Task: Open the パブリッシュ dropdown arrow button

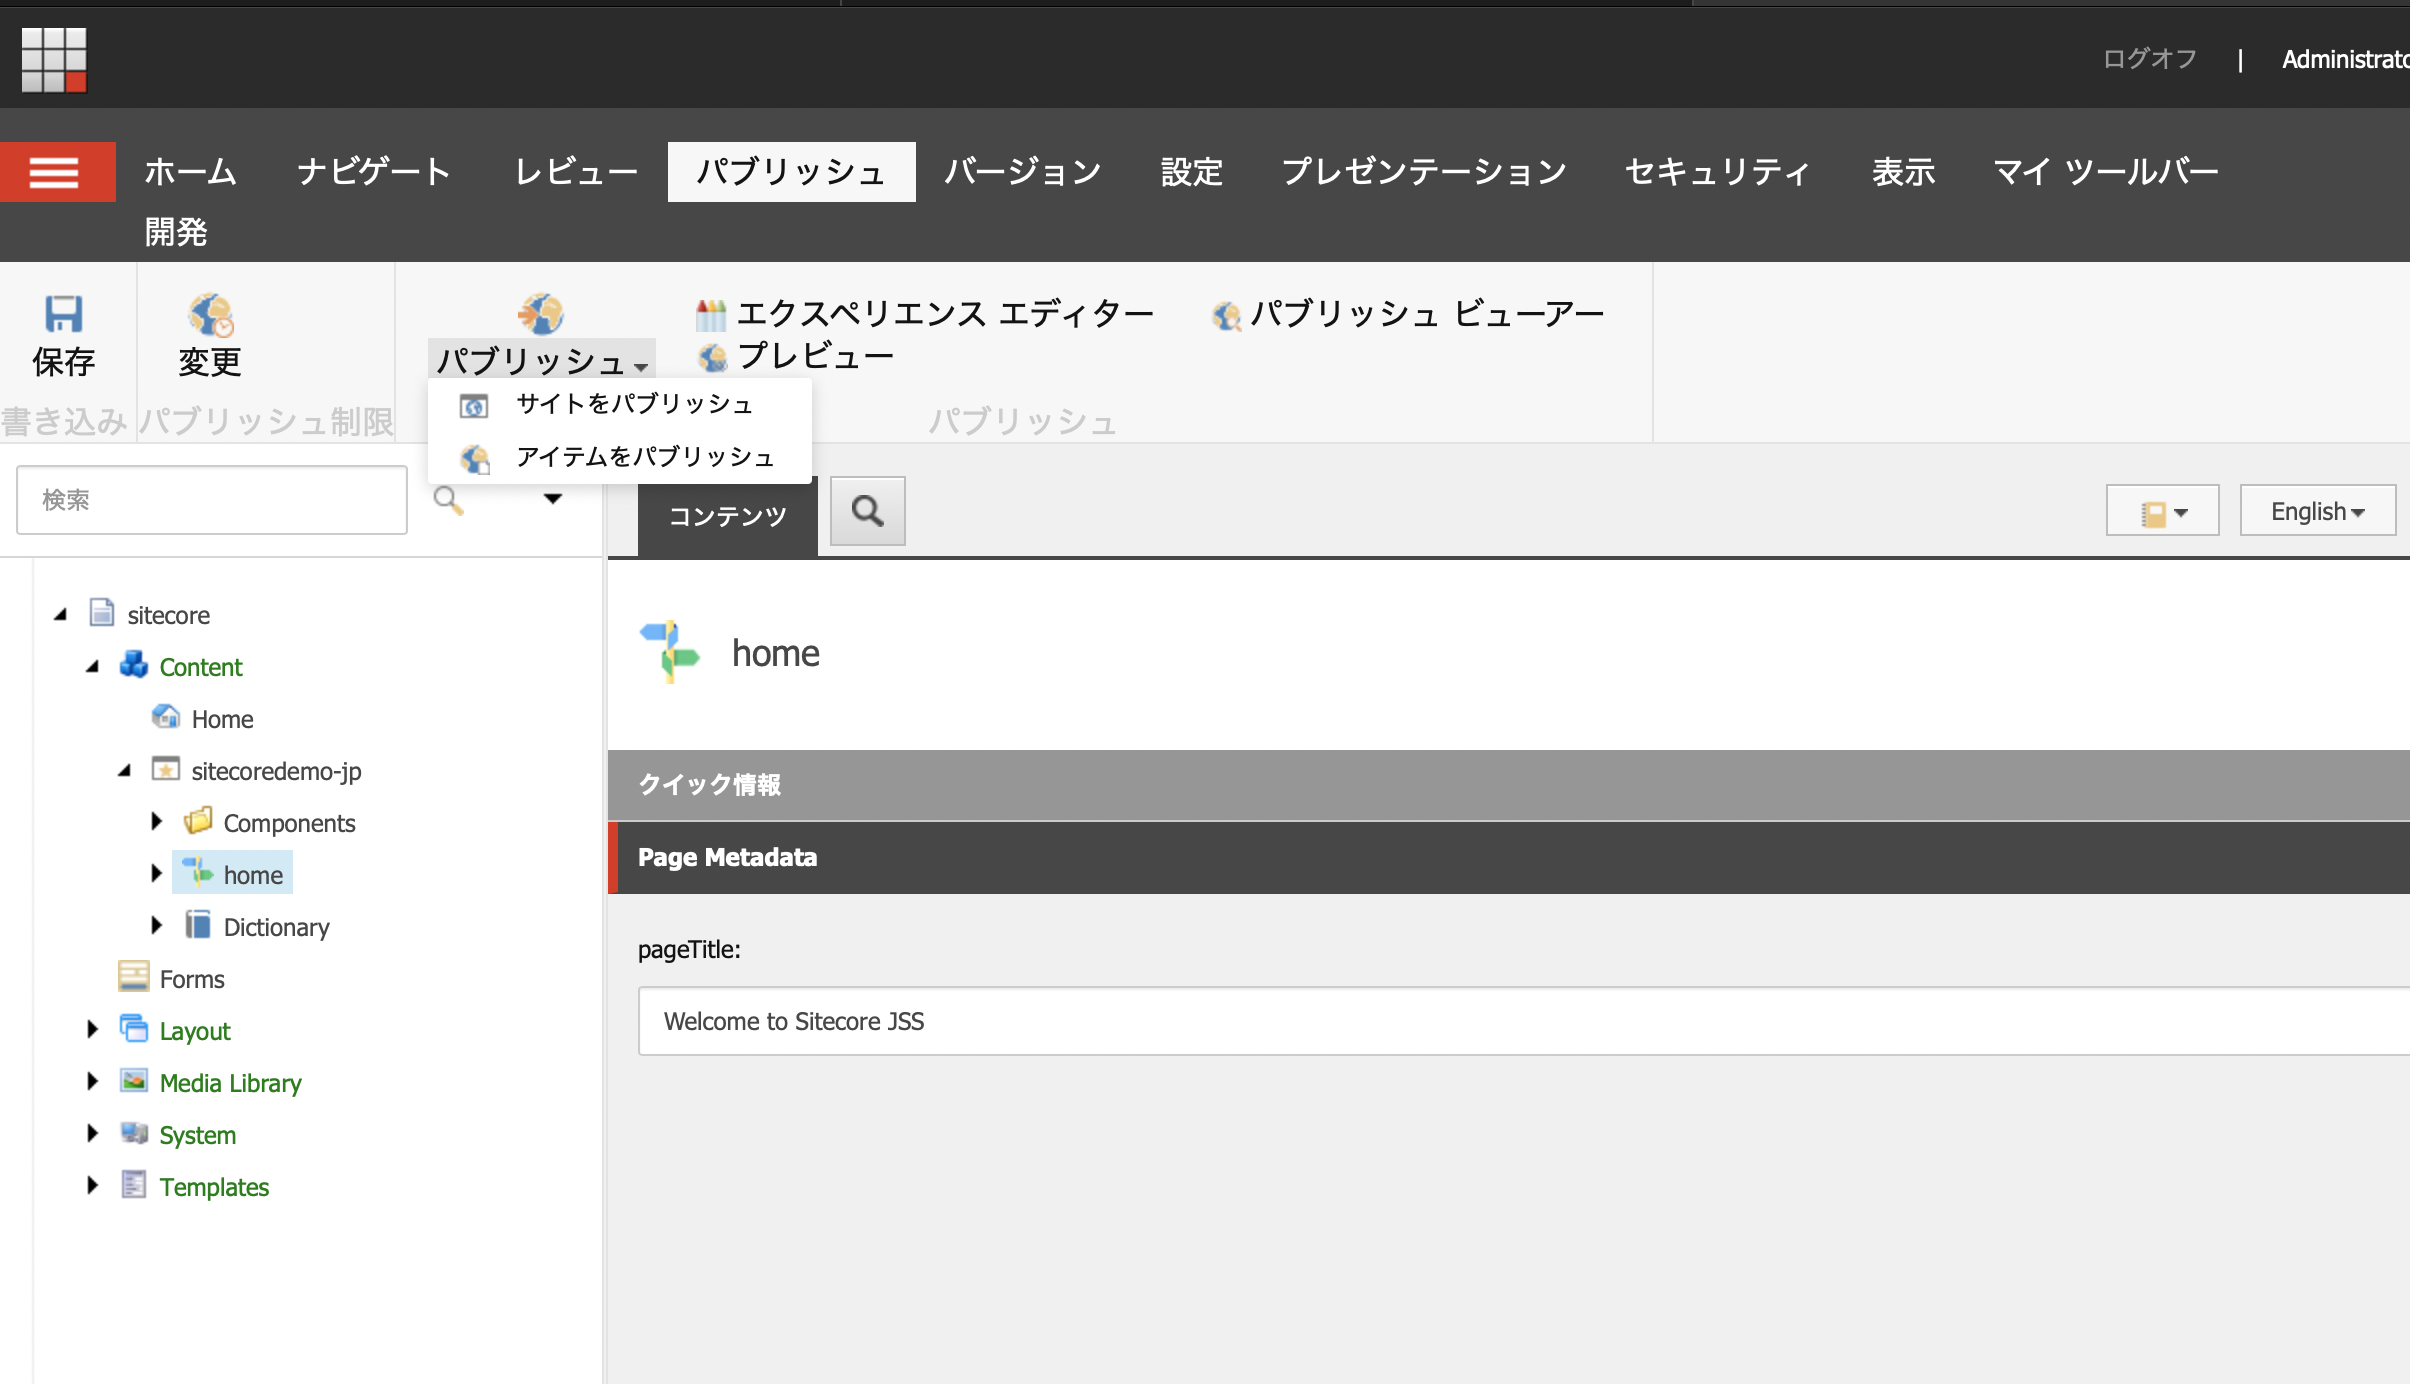Action: 542,360
